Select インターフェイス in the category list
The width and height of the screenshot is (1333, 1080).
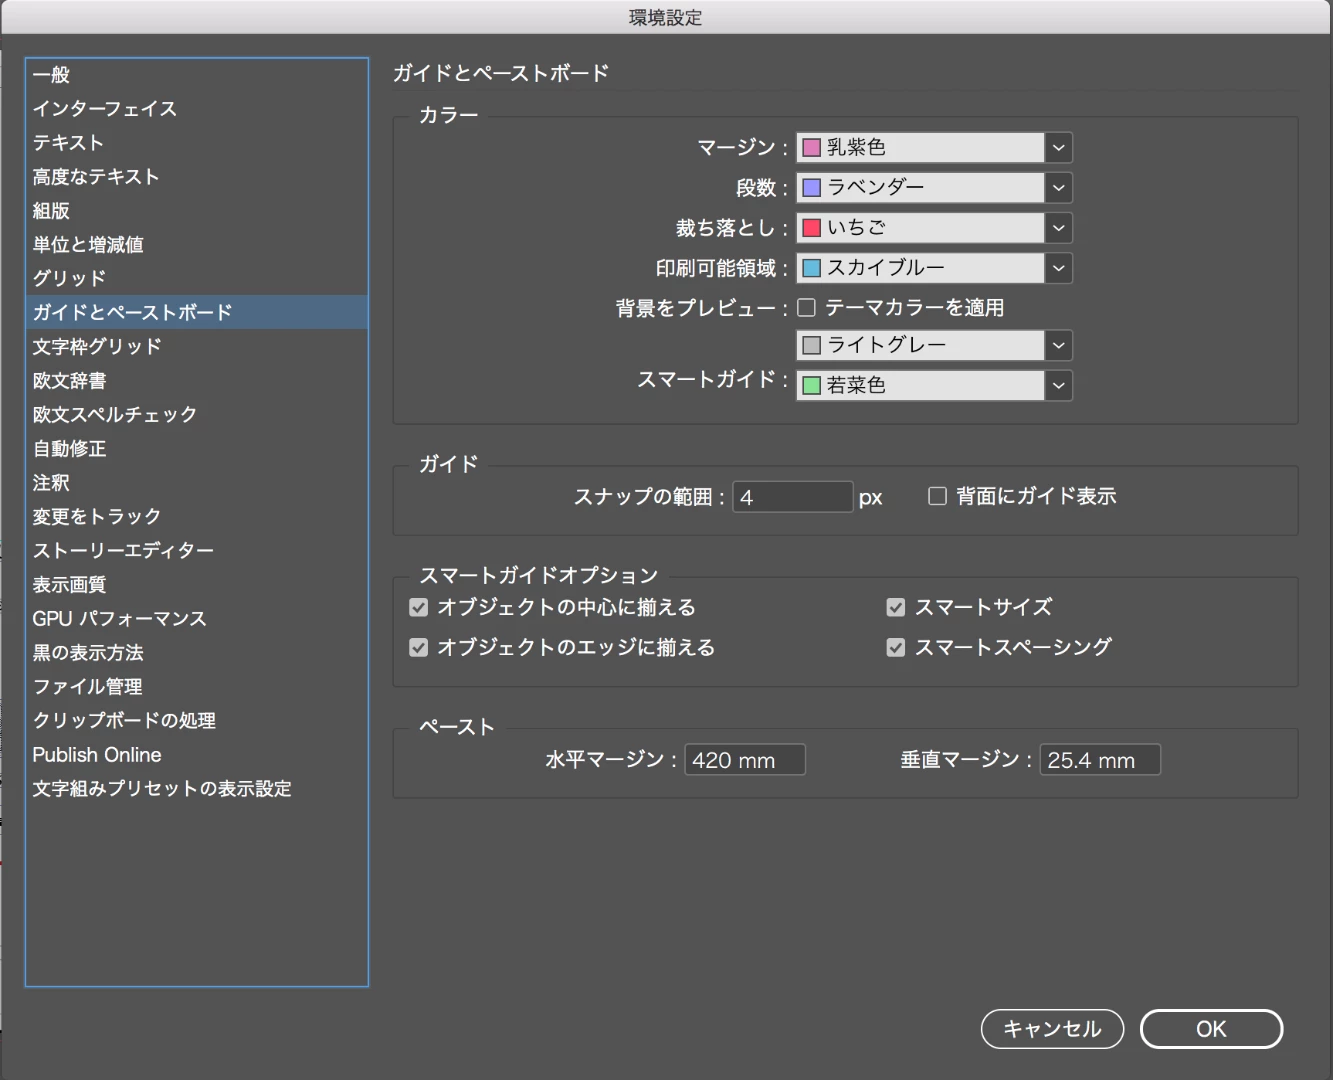pyautogui.click(x=197, y=109)
